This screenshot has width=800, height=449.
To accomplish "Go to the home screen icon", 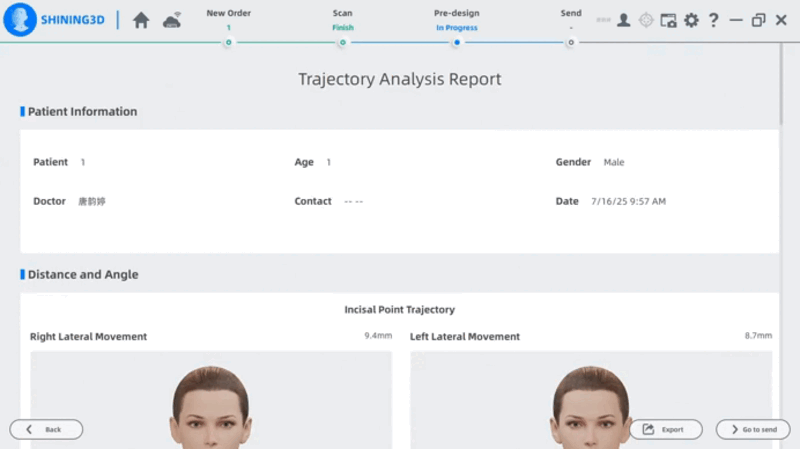I will coord(141,20).
